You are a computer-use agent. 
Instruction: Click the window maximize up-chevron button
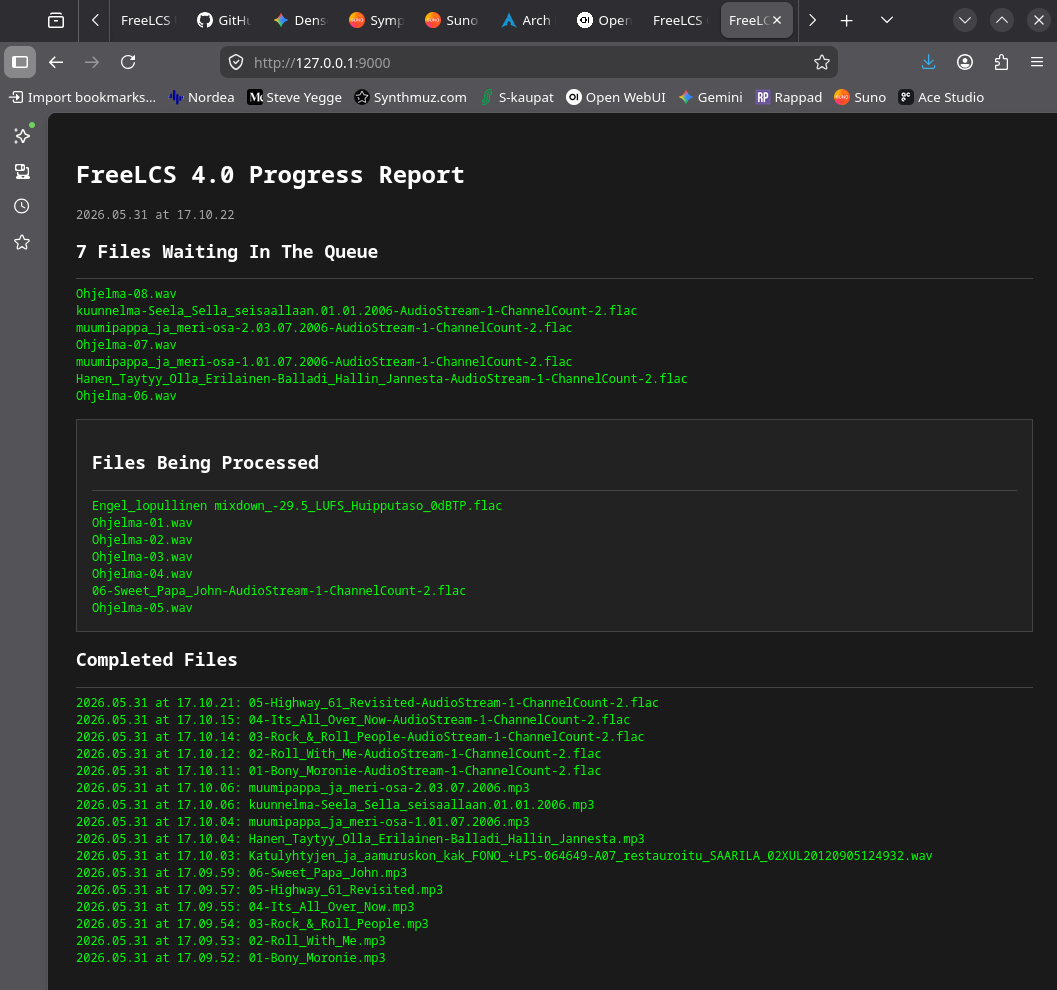pyautogui.click(x=1002, y=21)
